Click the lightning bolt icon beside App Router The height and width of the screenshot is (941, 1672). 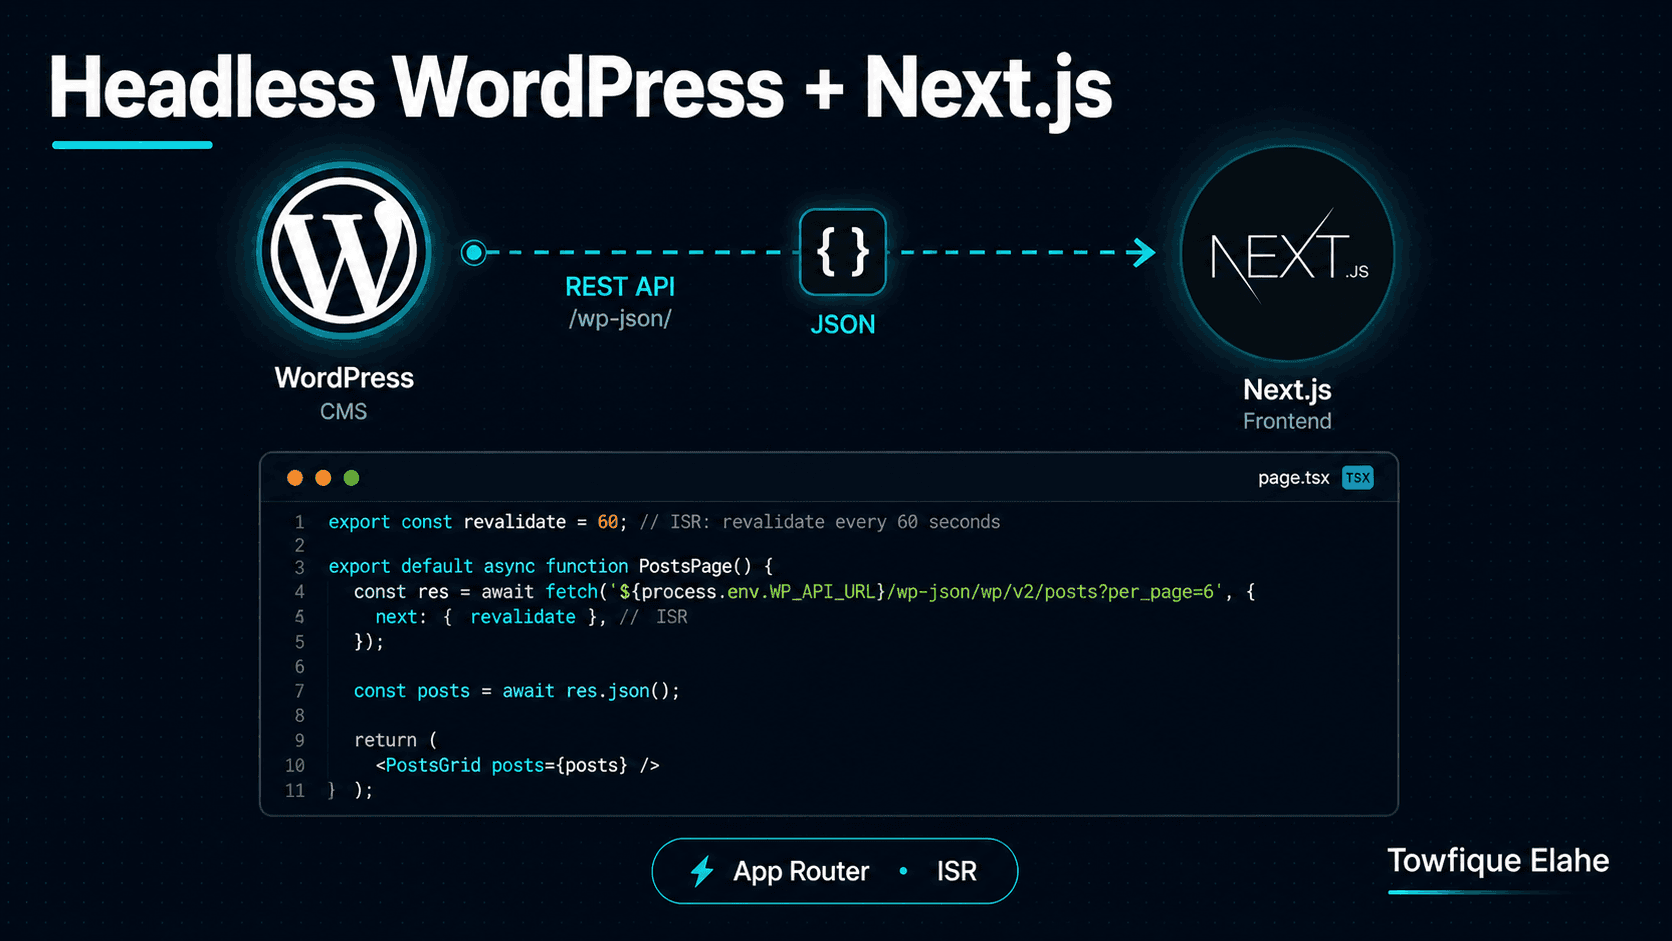tap(702, 871)
